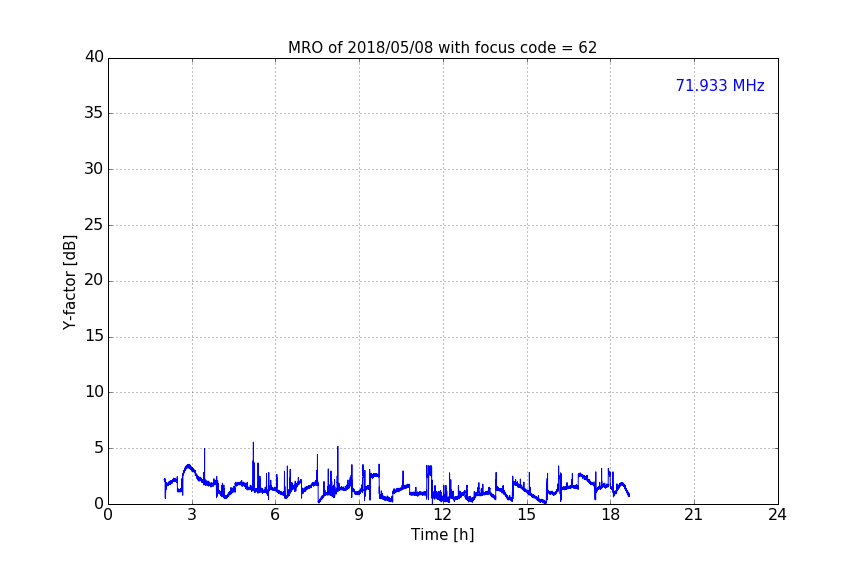Viewport: 864px width, 576px height.
Task: Click the x-axis tick label '12'
Action: [x=442, y=515]
